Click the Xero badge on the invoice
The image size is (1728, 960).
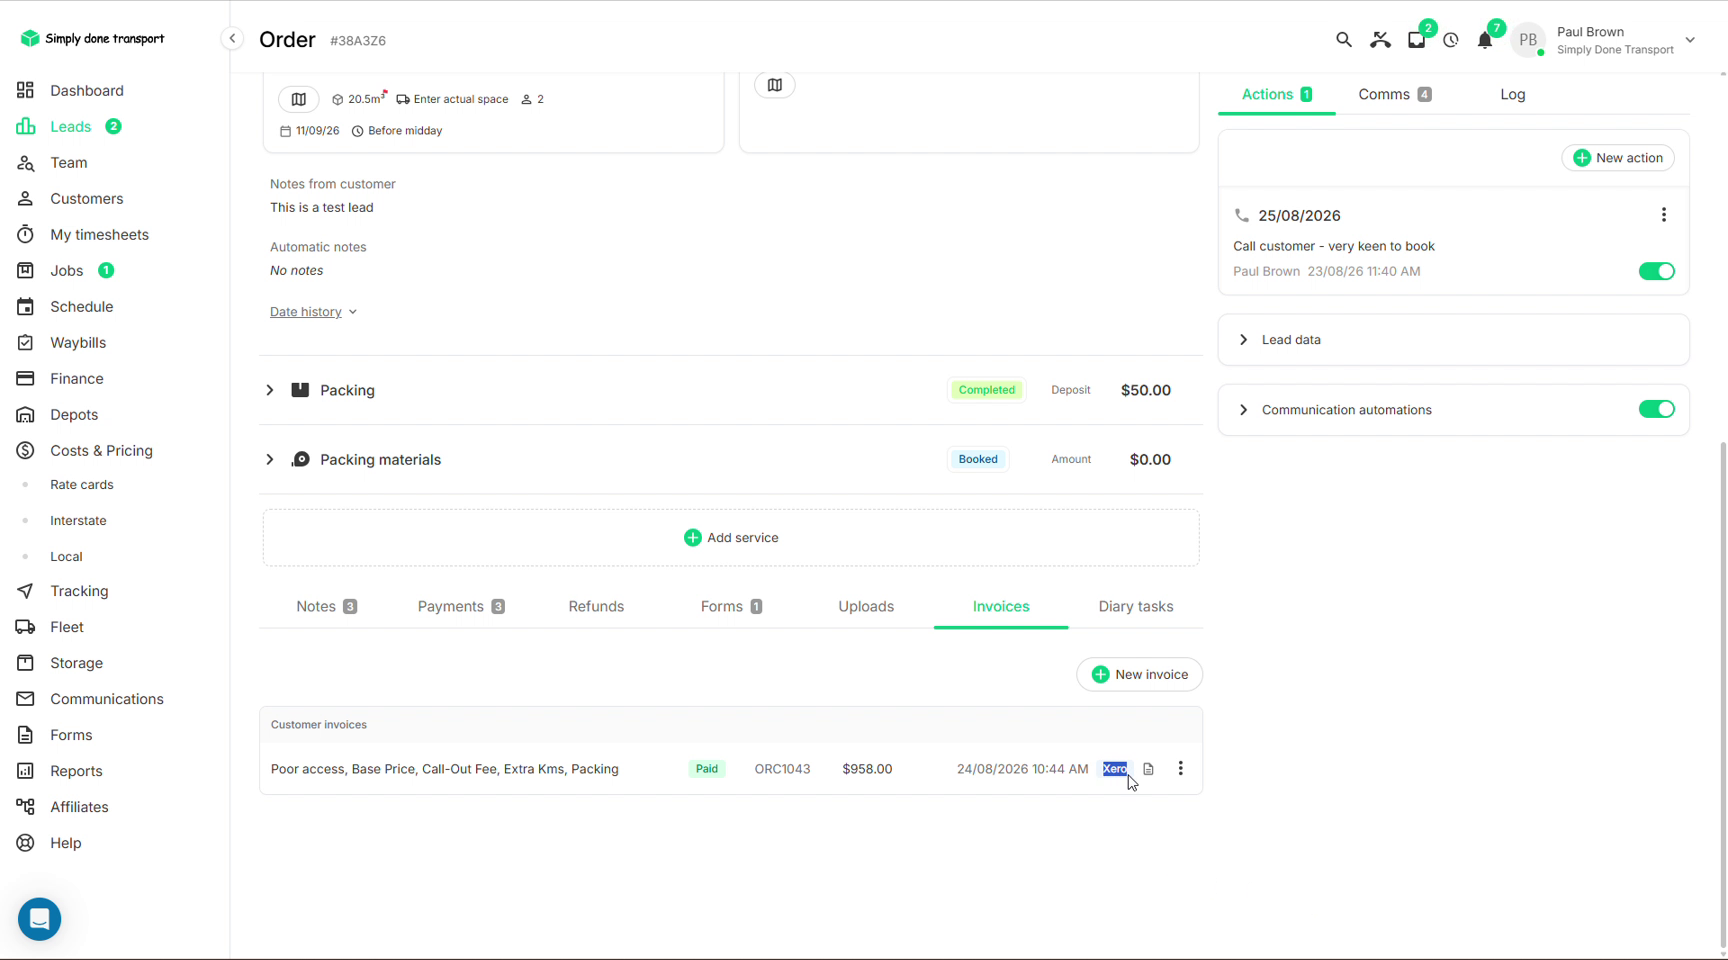coord(1115,769)
